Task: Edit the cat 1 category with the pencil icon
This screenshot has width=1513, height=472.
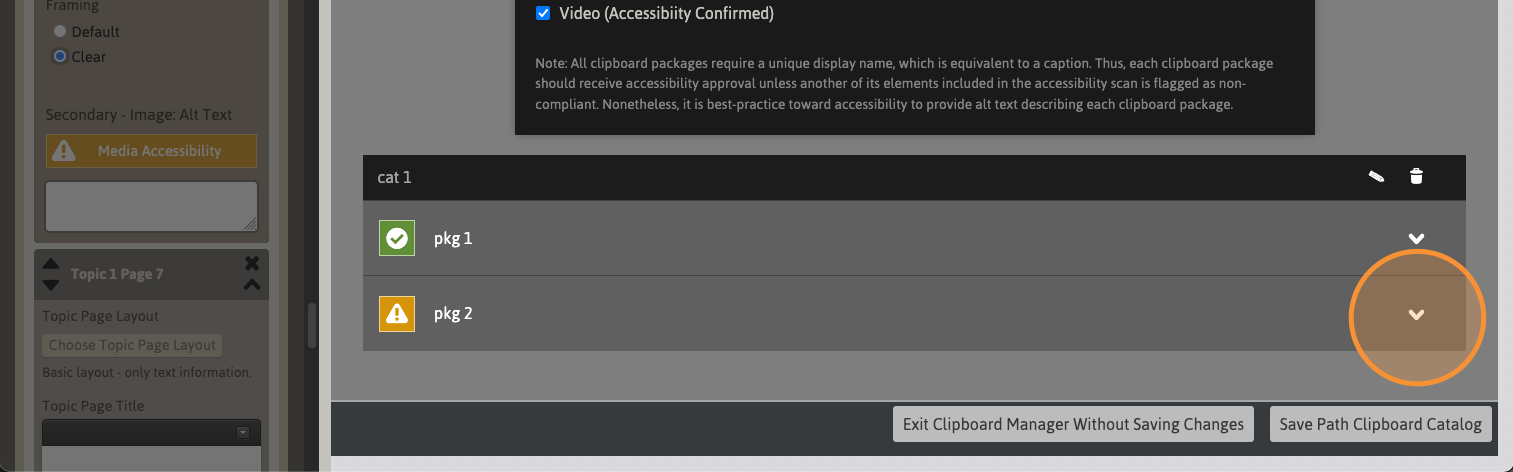Action: coord(1376,177)
